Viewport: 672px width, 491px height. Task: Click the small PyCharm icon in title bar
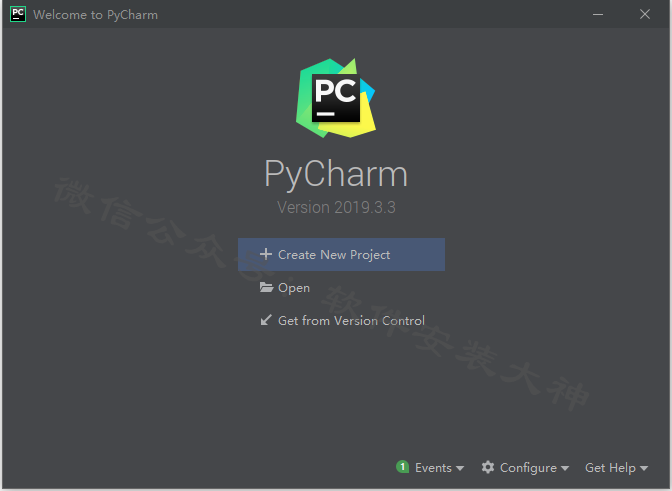pos(18,14)
